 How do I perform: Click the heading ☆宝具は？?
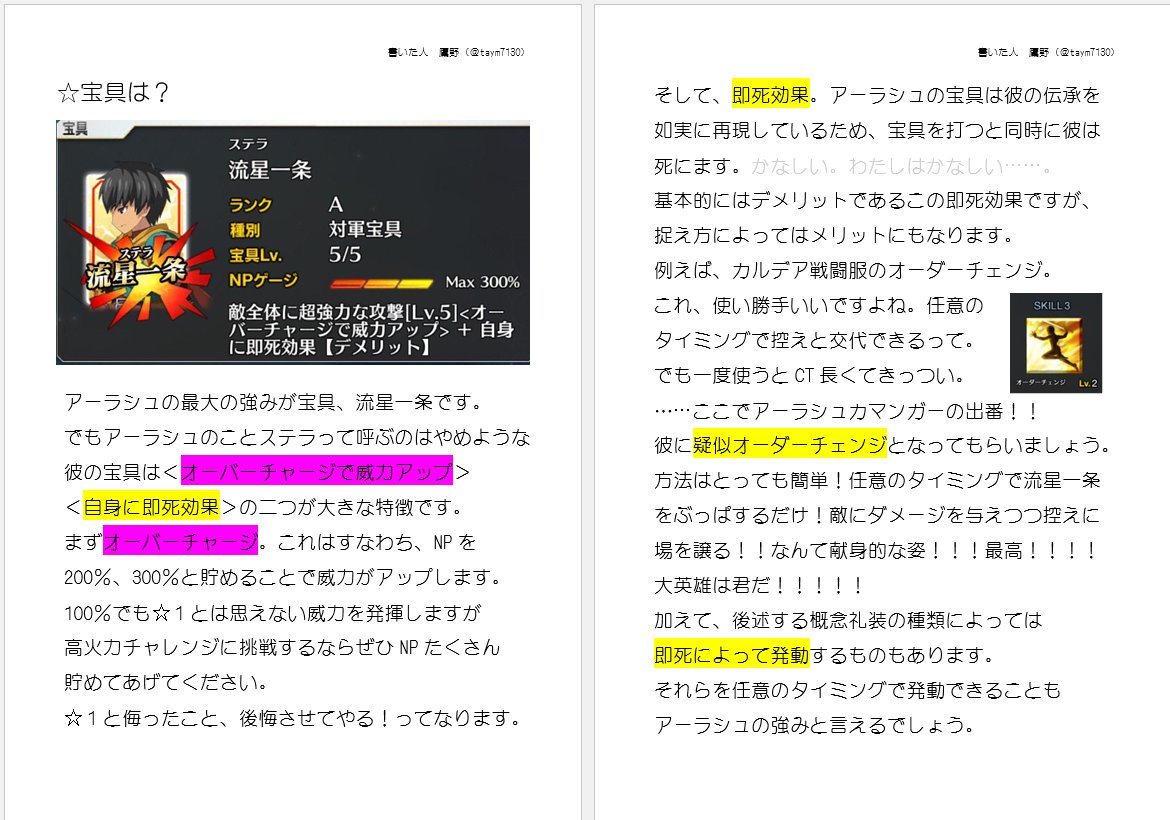[114, 93]
